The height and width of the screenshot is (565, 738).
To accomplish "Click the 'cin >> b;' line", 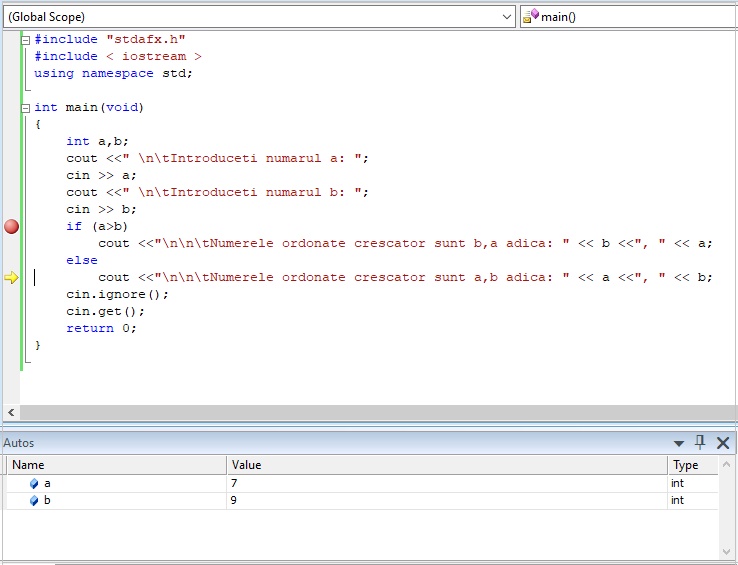I will point(101,209).
